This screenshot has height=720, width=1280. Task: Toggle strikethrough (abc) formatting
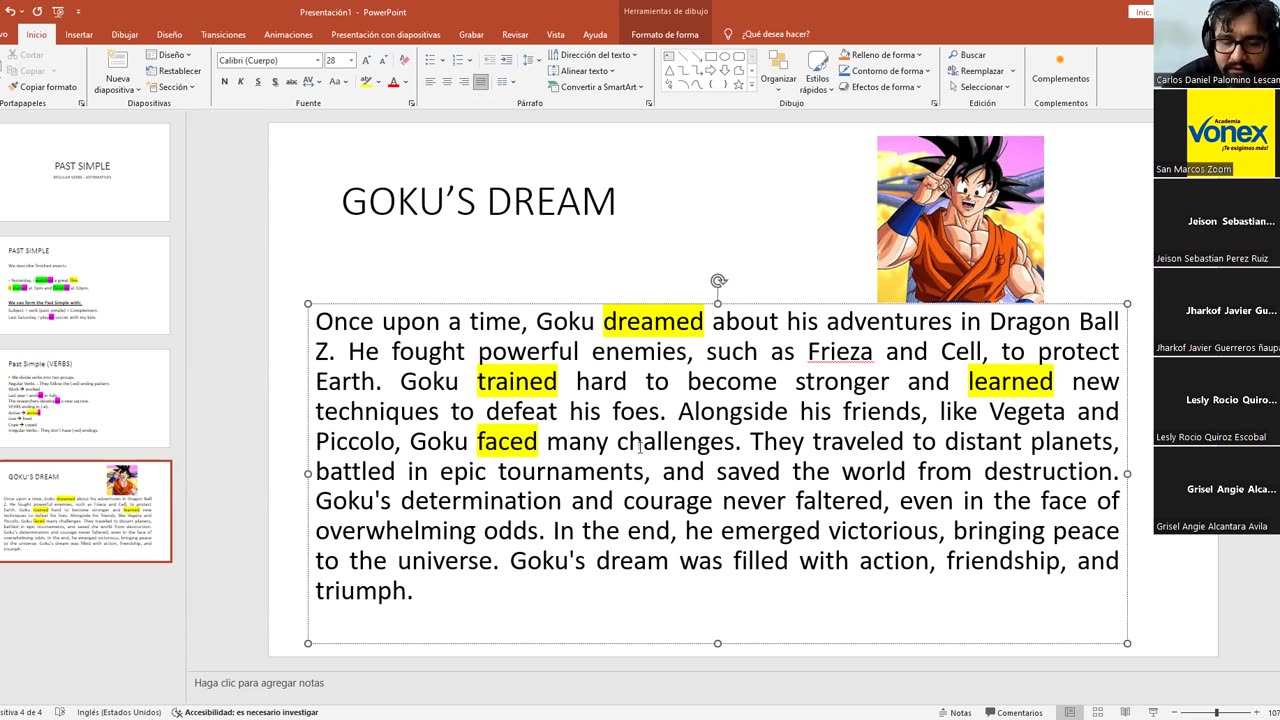pos(292,81)
